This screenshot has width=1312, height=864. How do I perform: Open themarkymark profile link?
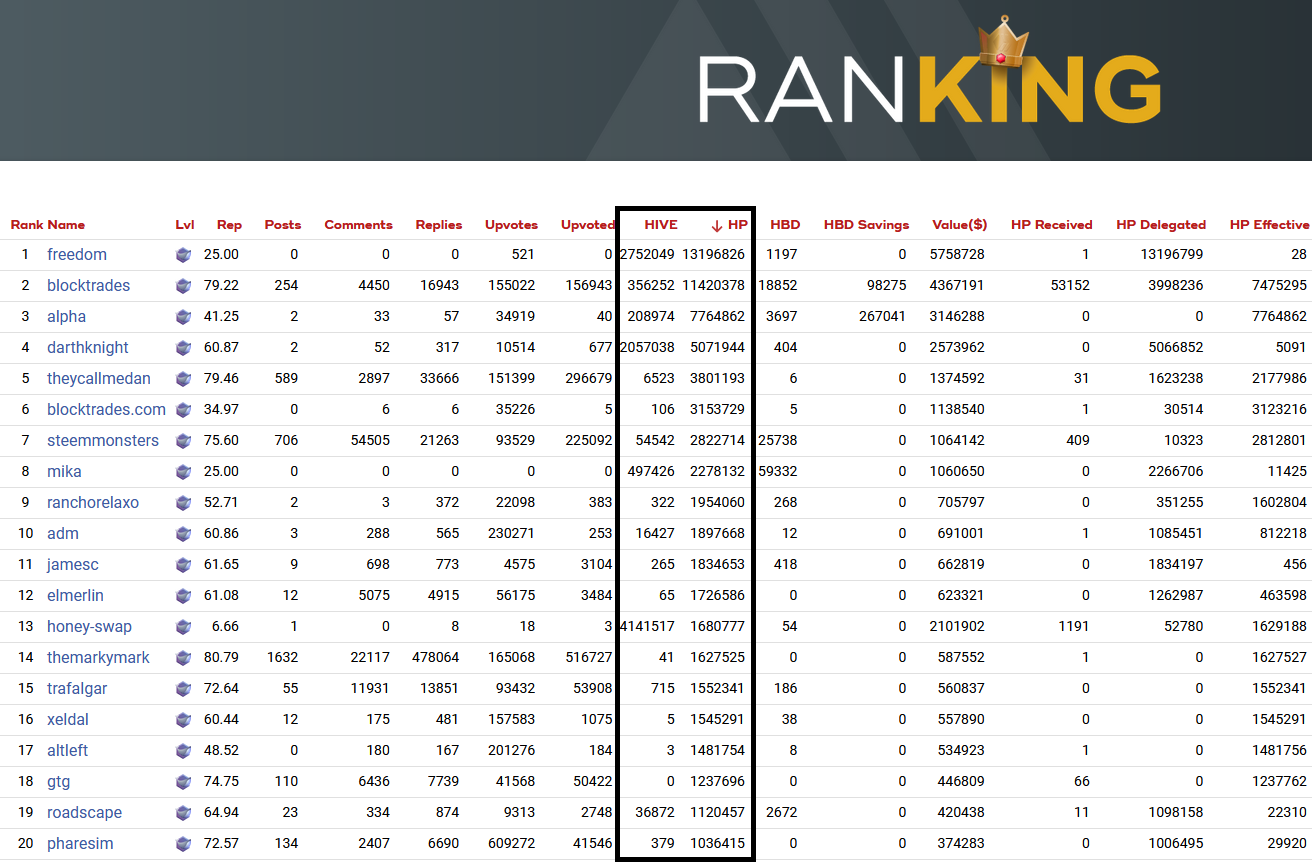pos(98,658)
